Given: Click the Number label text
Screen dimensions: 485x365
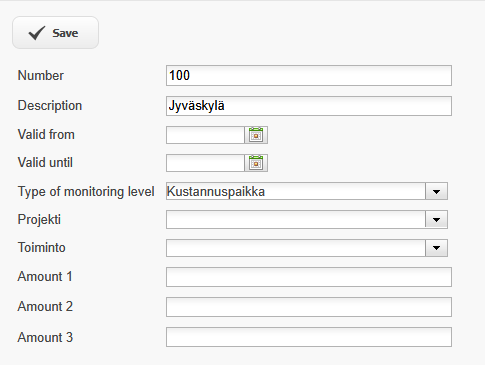Looking at the screenshot, I should click(x=41, y=75).
